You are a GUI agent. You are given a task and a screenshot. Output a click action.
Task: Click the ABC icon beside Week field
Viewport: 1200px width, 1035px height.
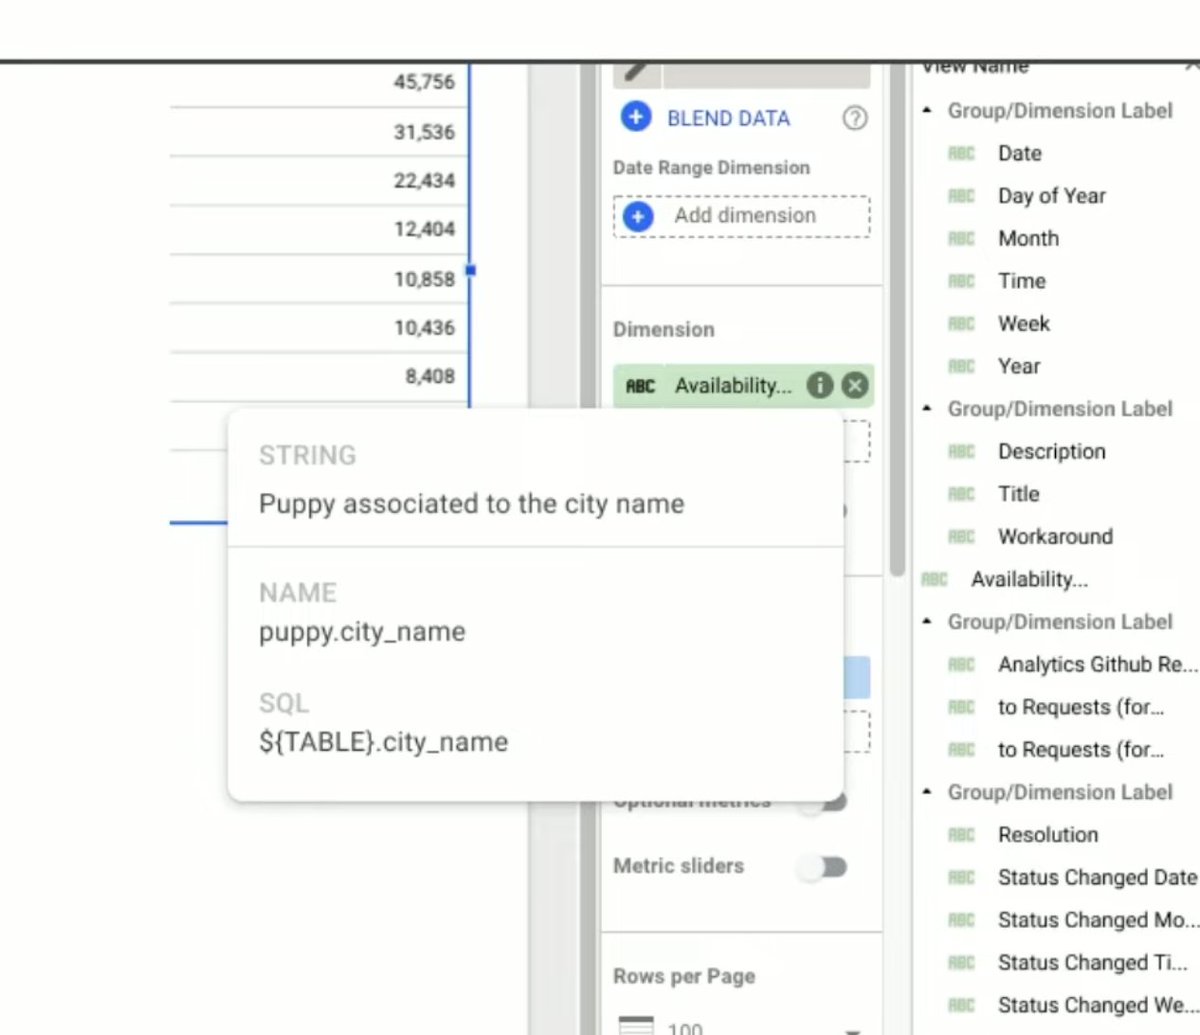click(x=961, y=324)
